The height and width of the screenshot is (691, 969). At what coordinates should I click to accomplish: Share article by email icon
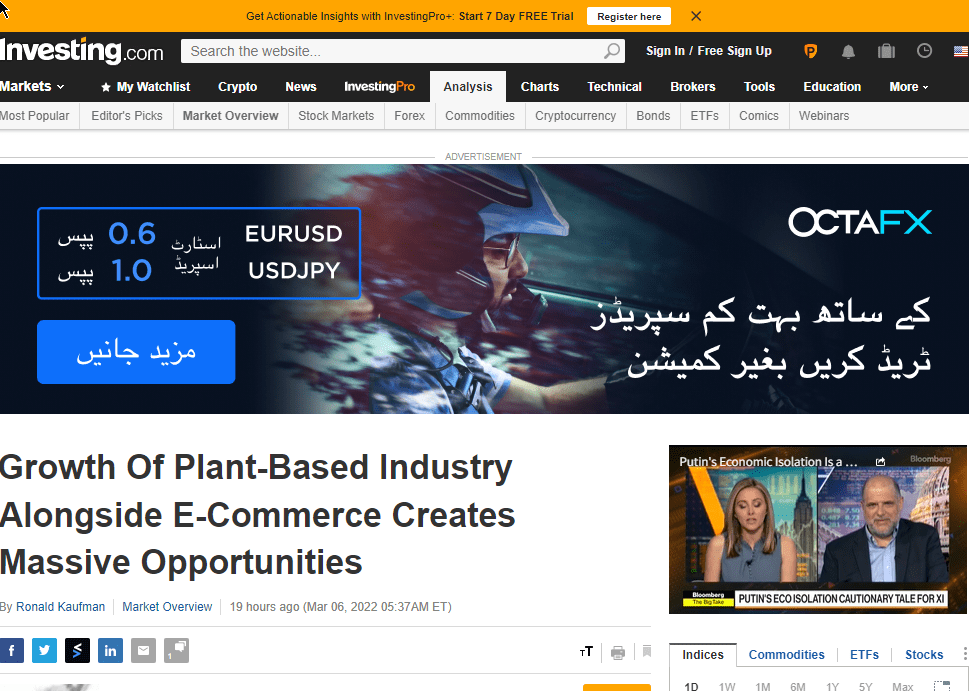coord(143,651)
